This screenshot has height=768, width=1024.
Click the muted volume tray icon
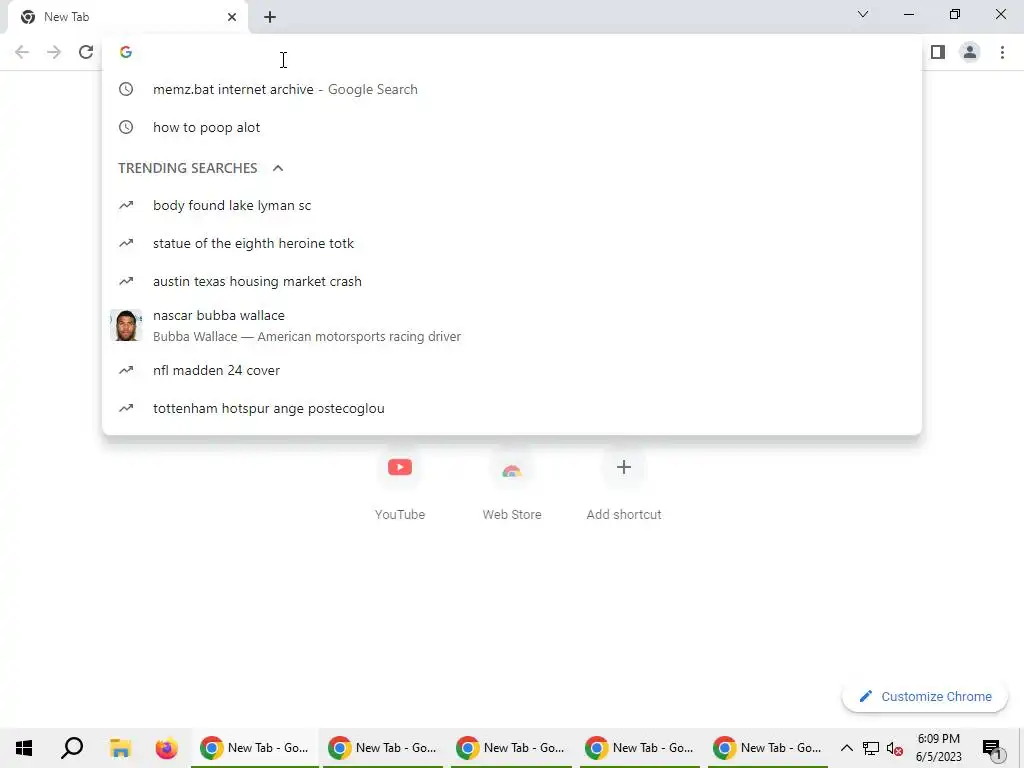tap(895, 749)
